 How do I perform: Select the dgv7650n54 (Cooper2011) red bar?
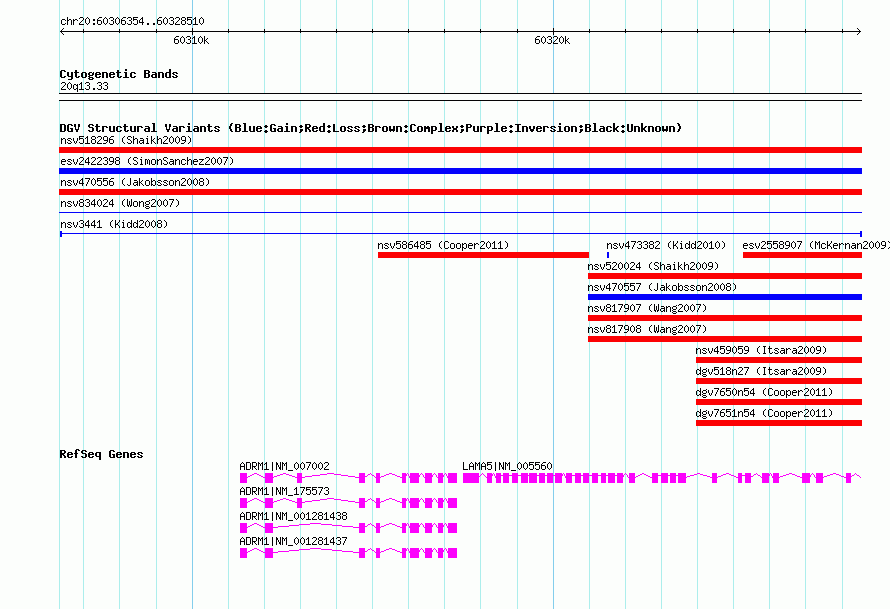coord(779,402)
